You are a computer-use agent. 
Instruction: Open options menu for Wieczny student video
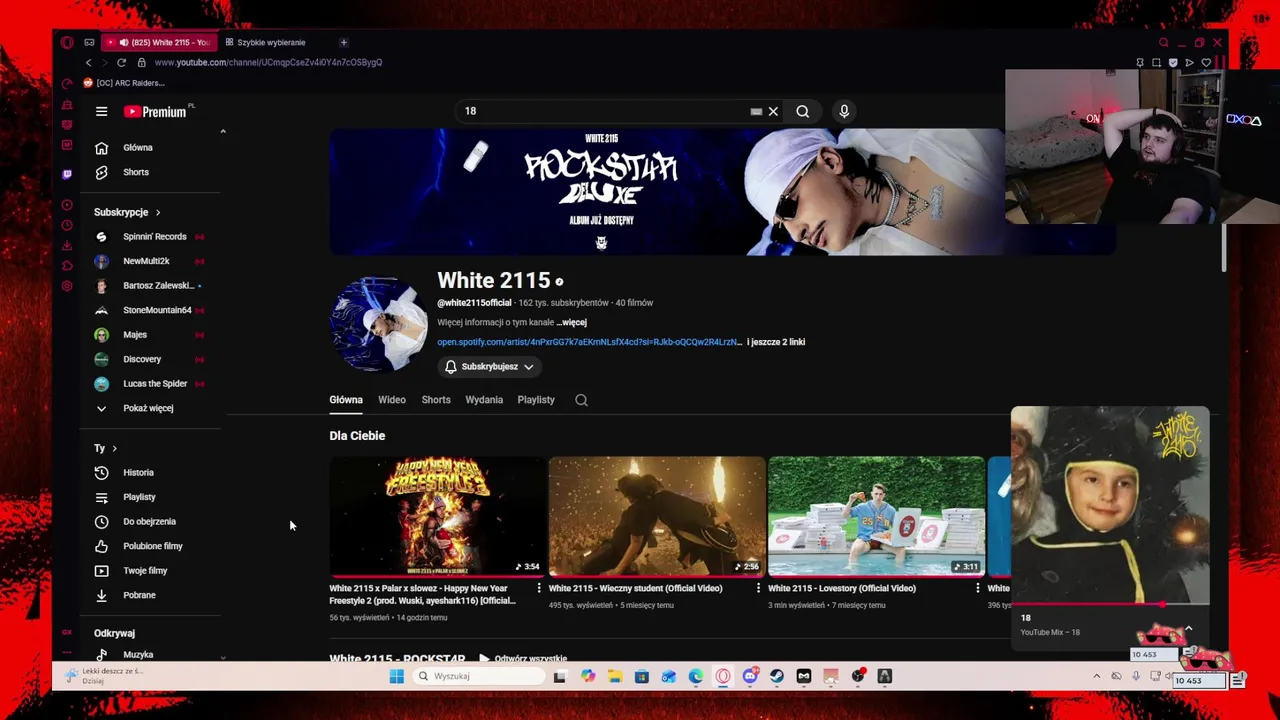(758, 589)
